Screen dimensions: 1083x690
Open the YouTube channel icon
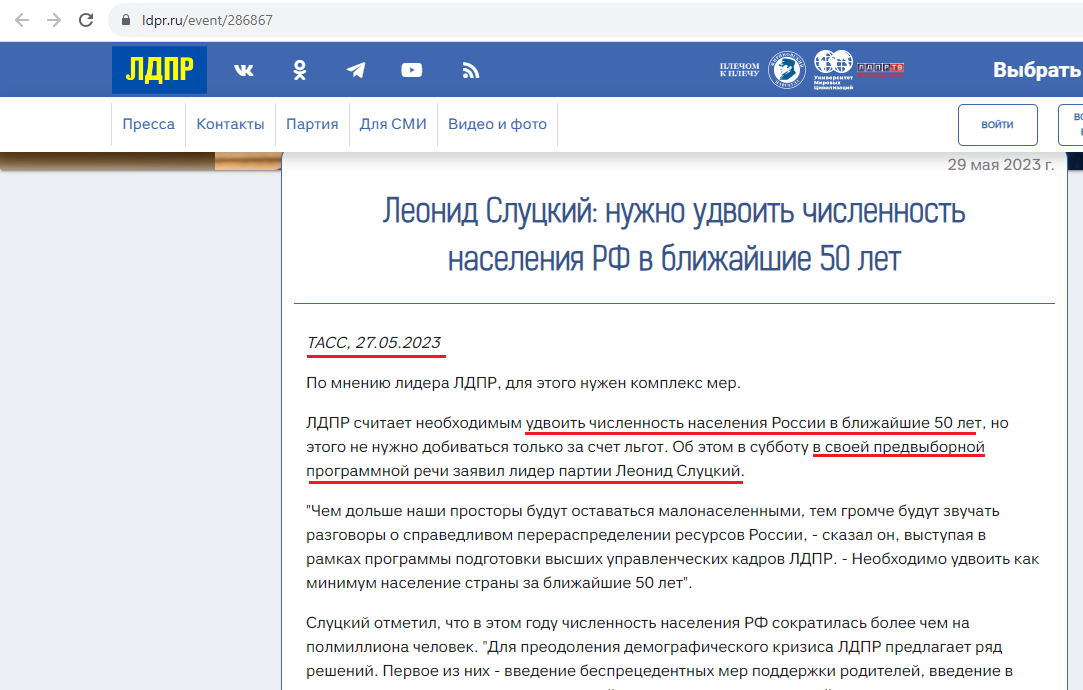412,70
